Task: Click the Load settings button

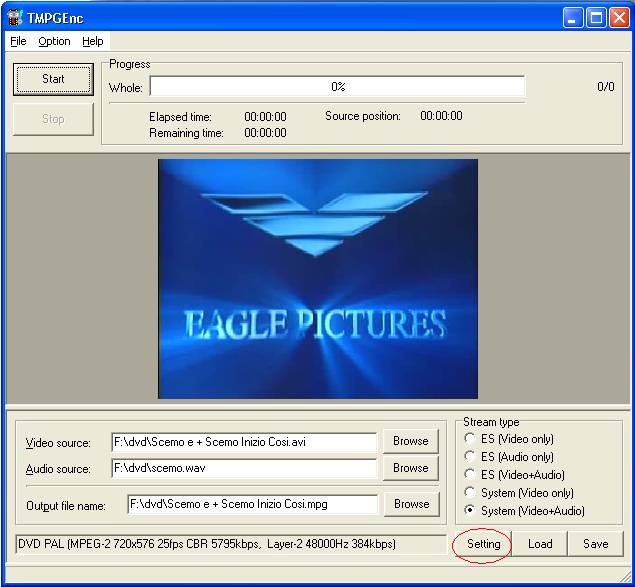Action: pyautogui.click(x=540, y=544)
